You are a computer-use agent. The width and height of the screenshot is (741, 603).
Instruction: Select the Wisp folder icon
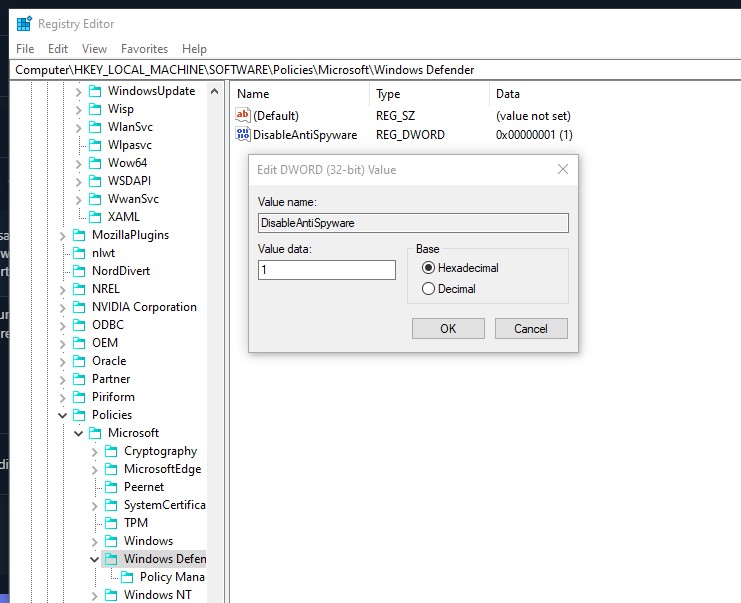pos(95,109)
